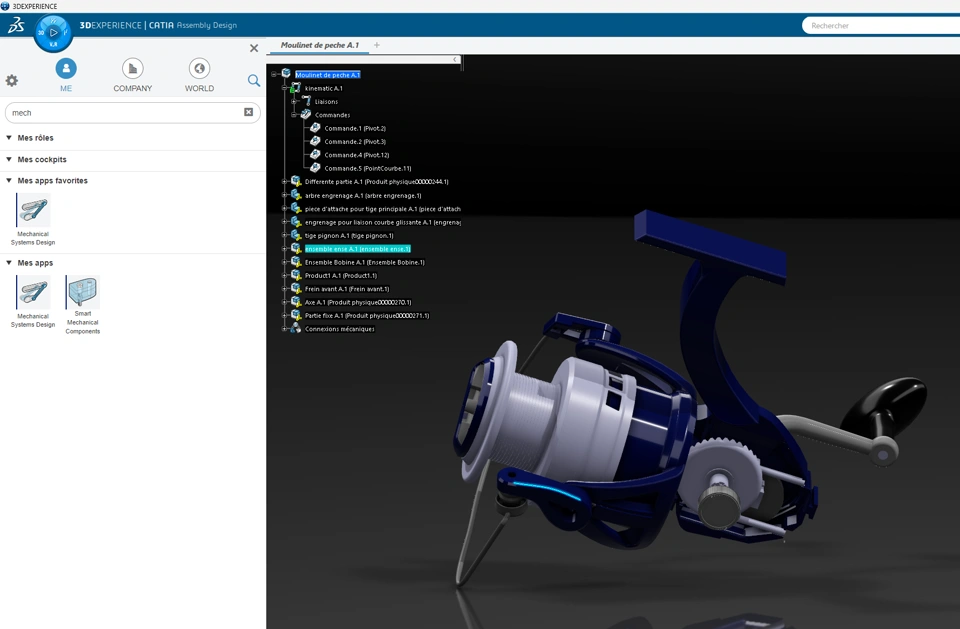The width and height of the screenshot is (960, 629).
Task: Select 'piece d'attache pour tige principale A.1' row
Action: (x=383, y=209)
